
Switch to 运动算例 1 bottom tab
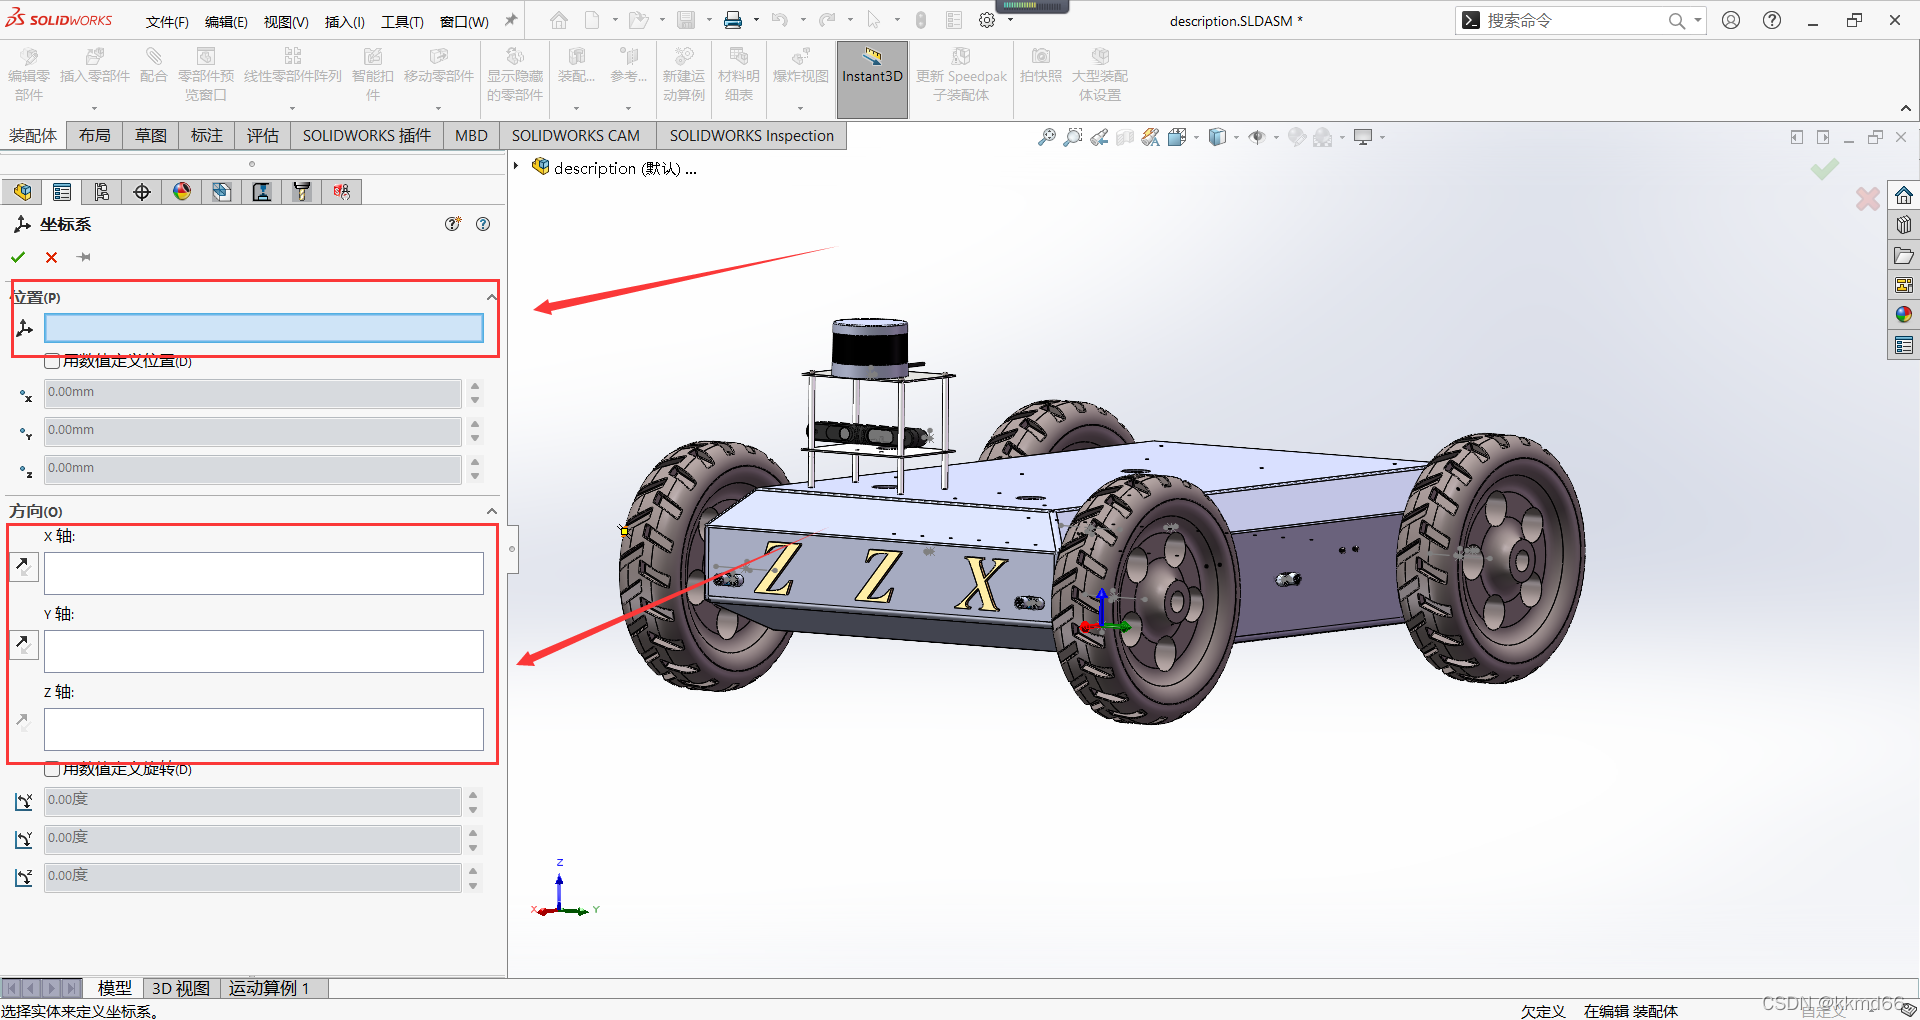270,988
